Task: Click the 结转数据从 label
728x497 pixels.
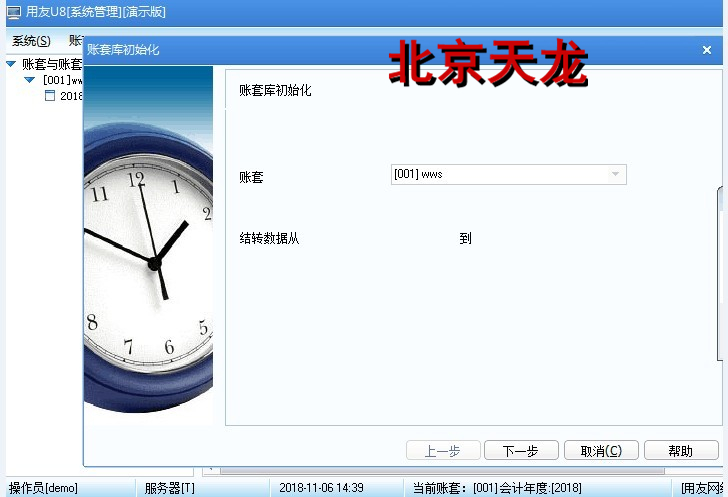Action: [x=269, y=238]
